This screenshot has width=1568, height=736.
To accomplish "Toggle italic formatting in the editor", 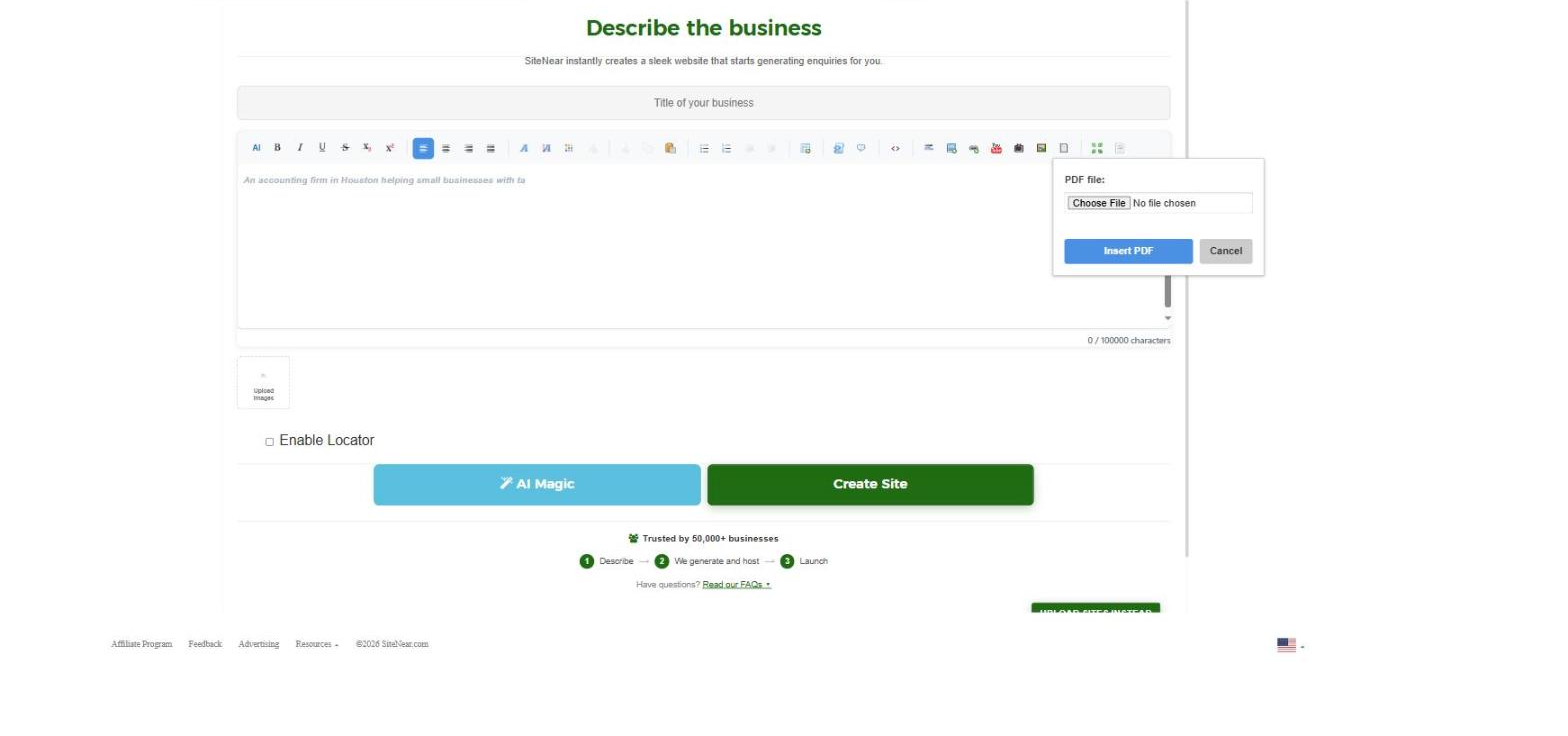I will coord(300,148).
